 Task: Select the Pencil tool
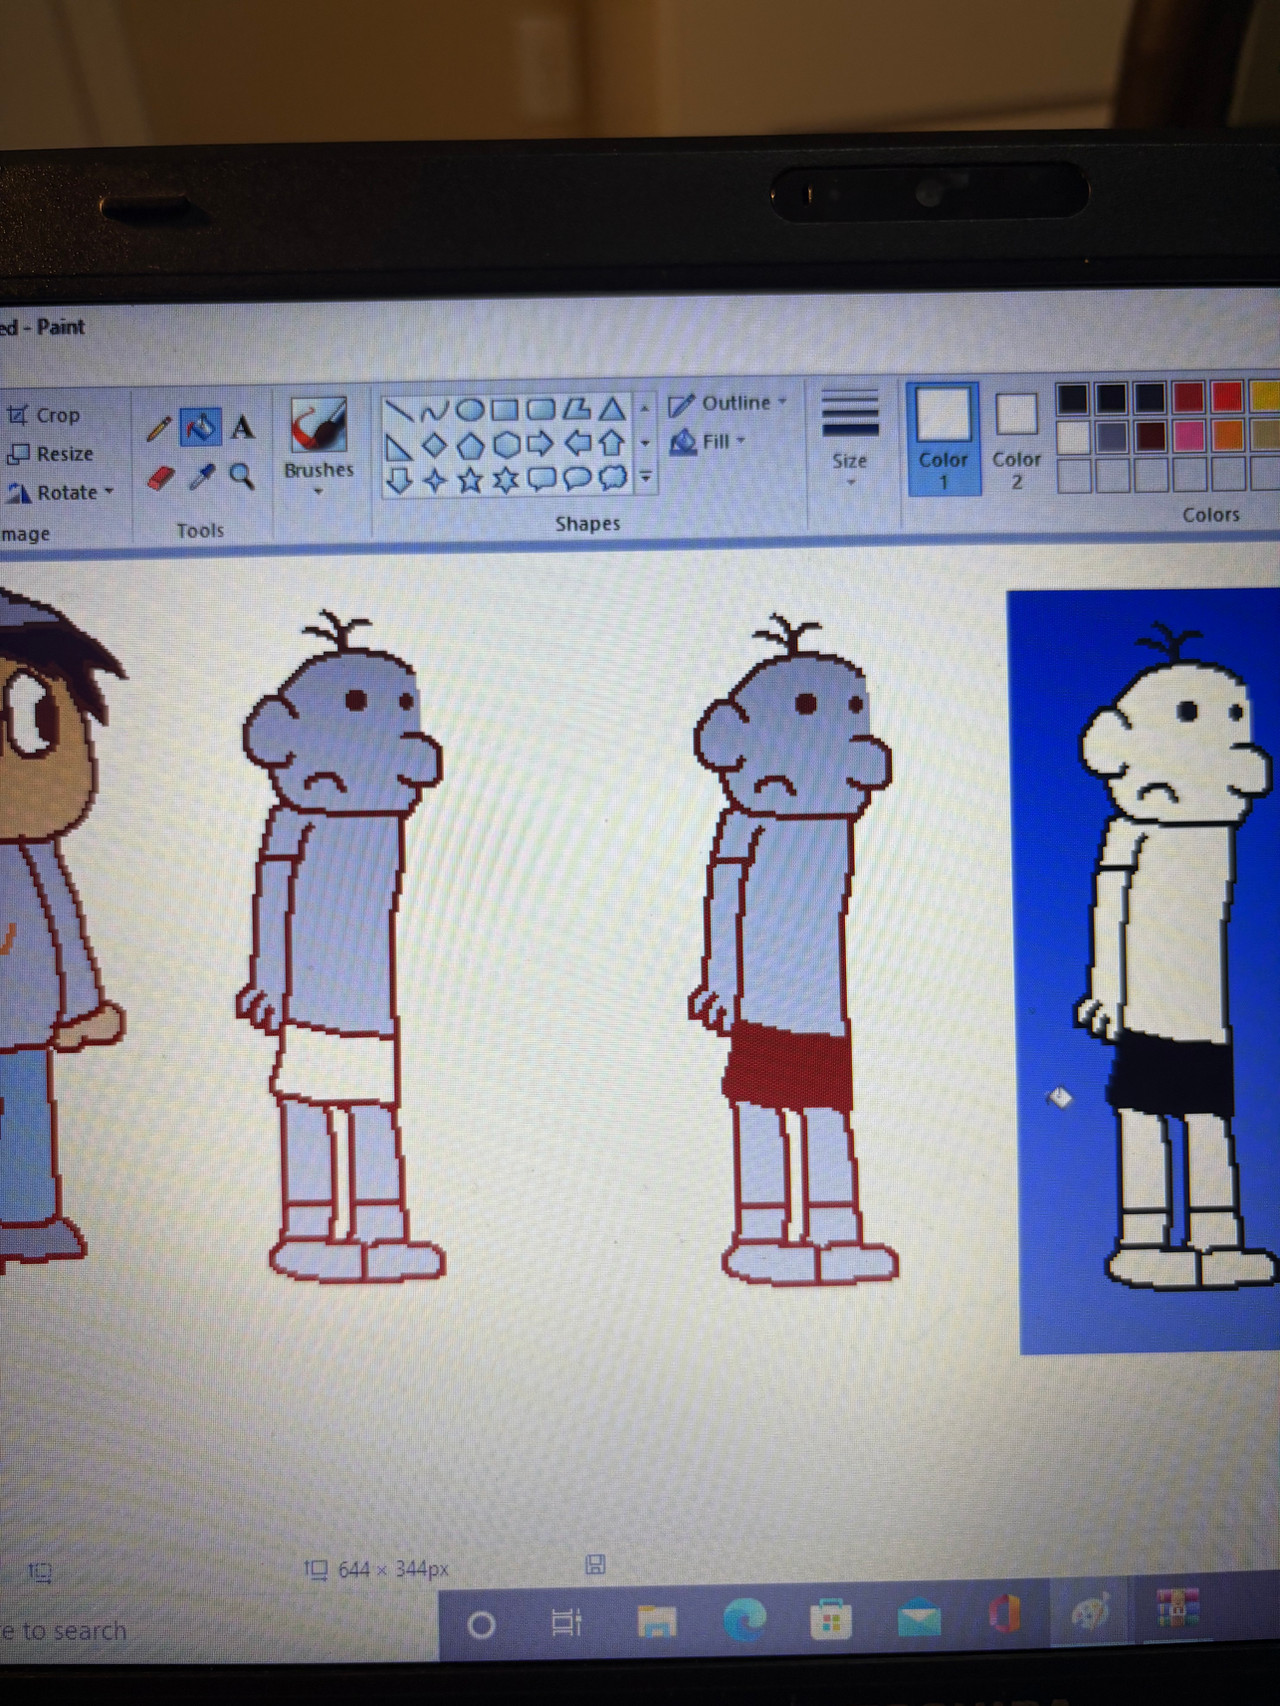158,429
